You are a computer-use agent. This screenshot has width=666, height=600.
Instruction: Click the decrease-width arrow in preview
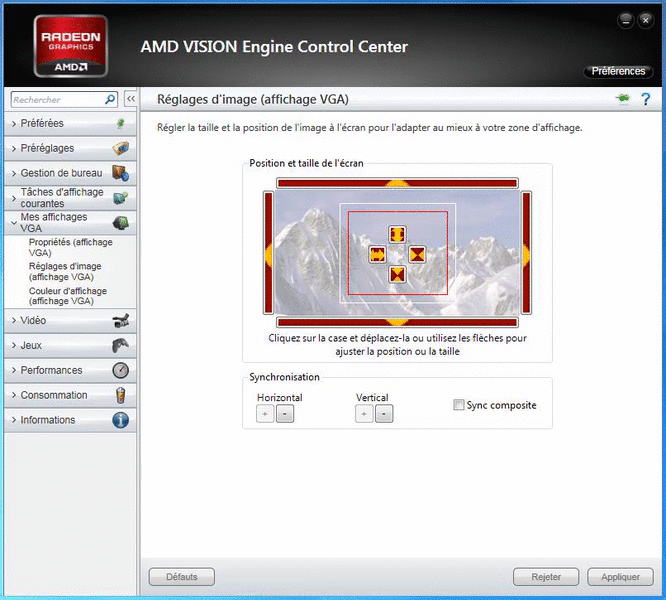click(x=417, y=254)
